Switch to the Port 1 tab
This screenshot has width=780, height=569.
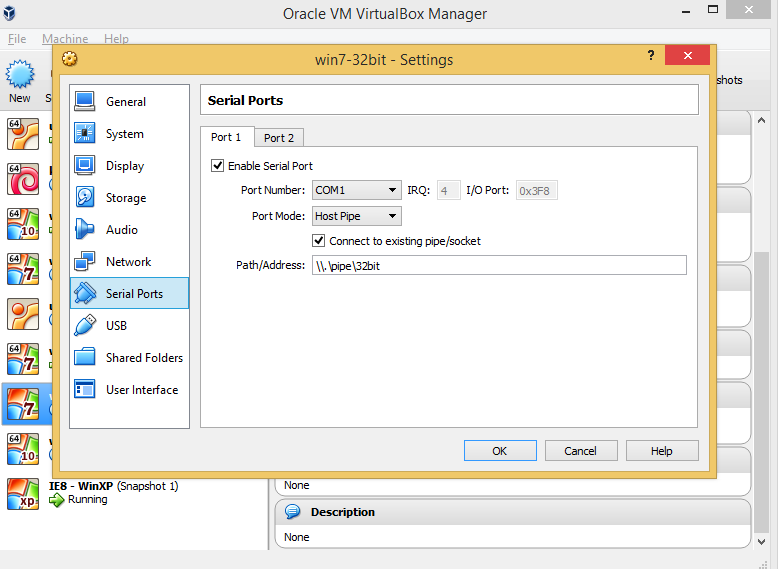coord(226,137)
